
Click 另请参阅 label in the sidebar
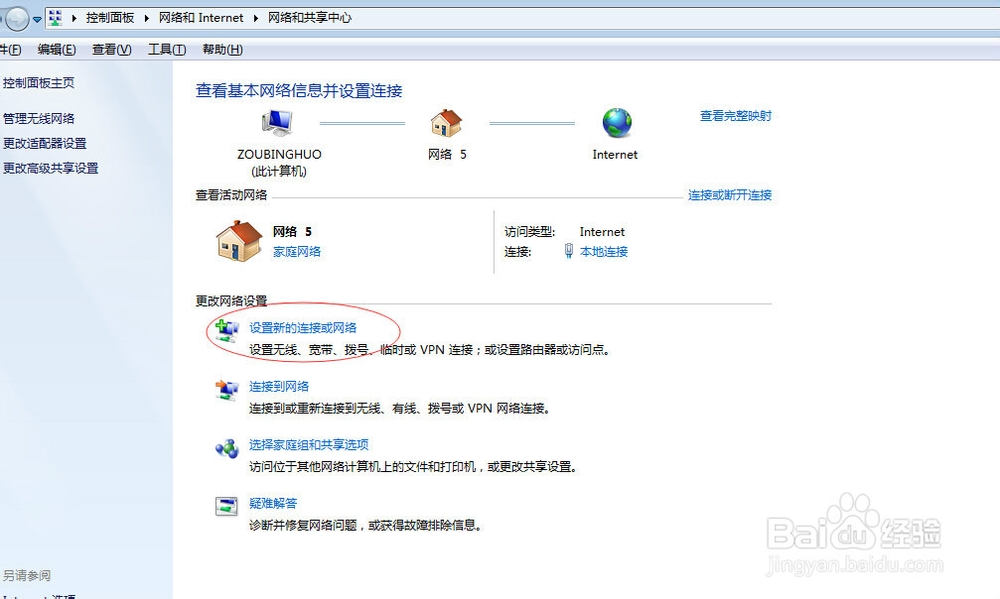click(27, 575)
